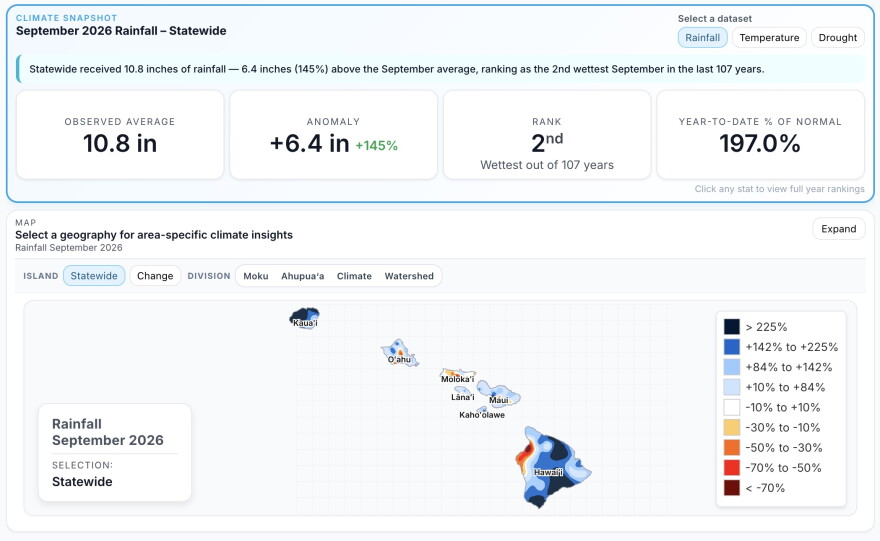
Task: Expand the map view
Action: (x=838, y=229)
